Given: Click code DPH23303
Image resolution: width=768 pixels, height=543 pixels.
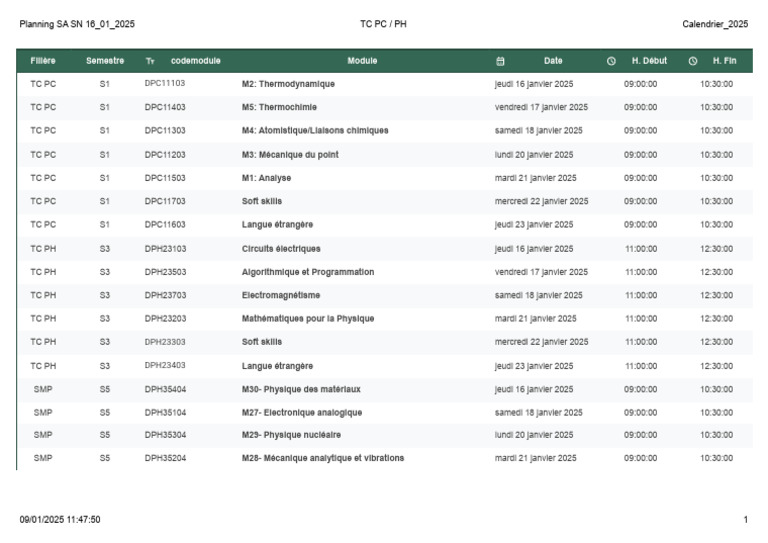Looking at the screenshot, I should point(165,342).
